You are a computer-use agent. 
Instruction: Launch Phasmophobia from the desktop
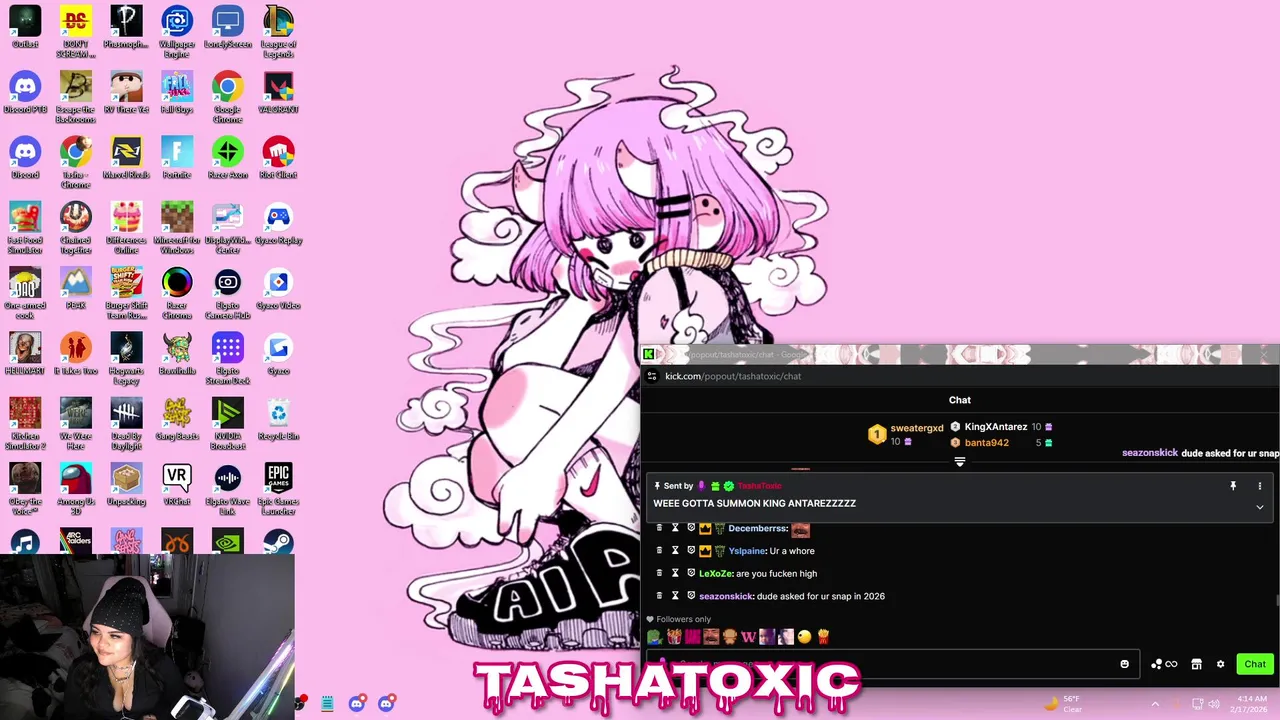(x=126, y=27)
